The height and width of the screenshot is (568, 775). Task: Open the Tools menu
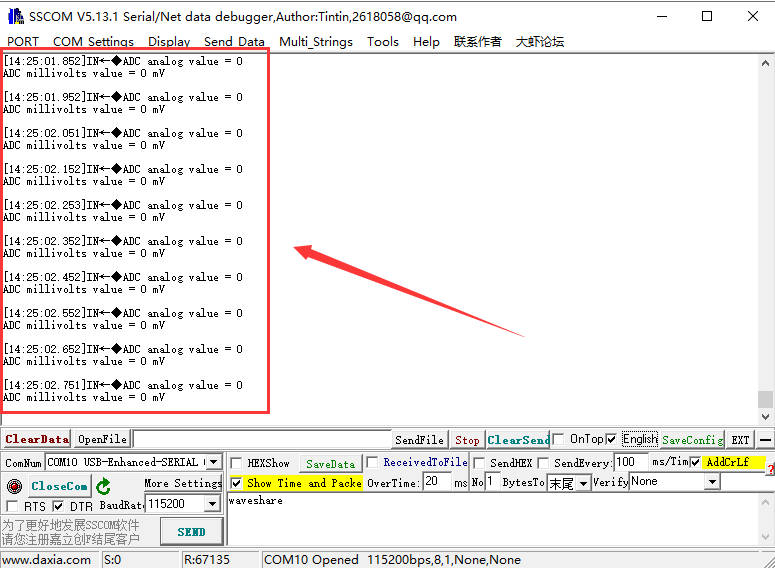coord(383,42)
